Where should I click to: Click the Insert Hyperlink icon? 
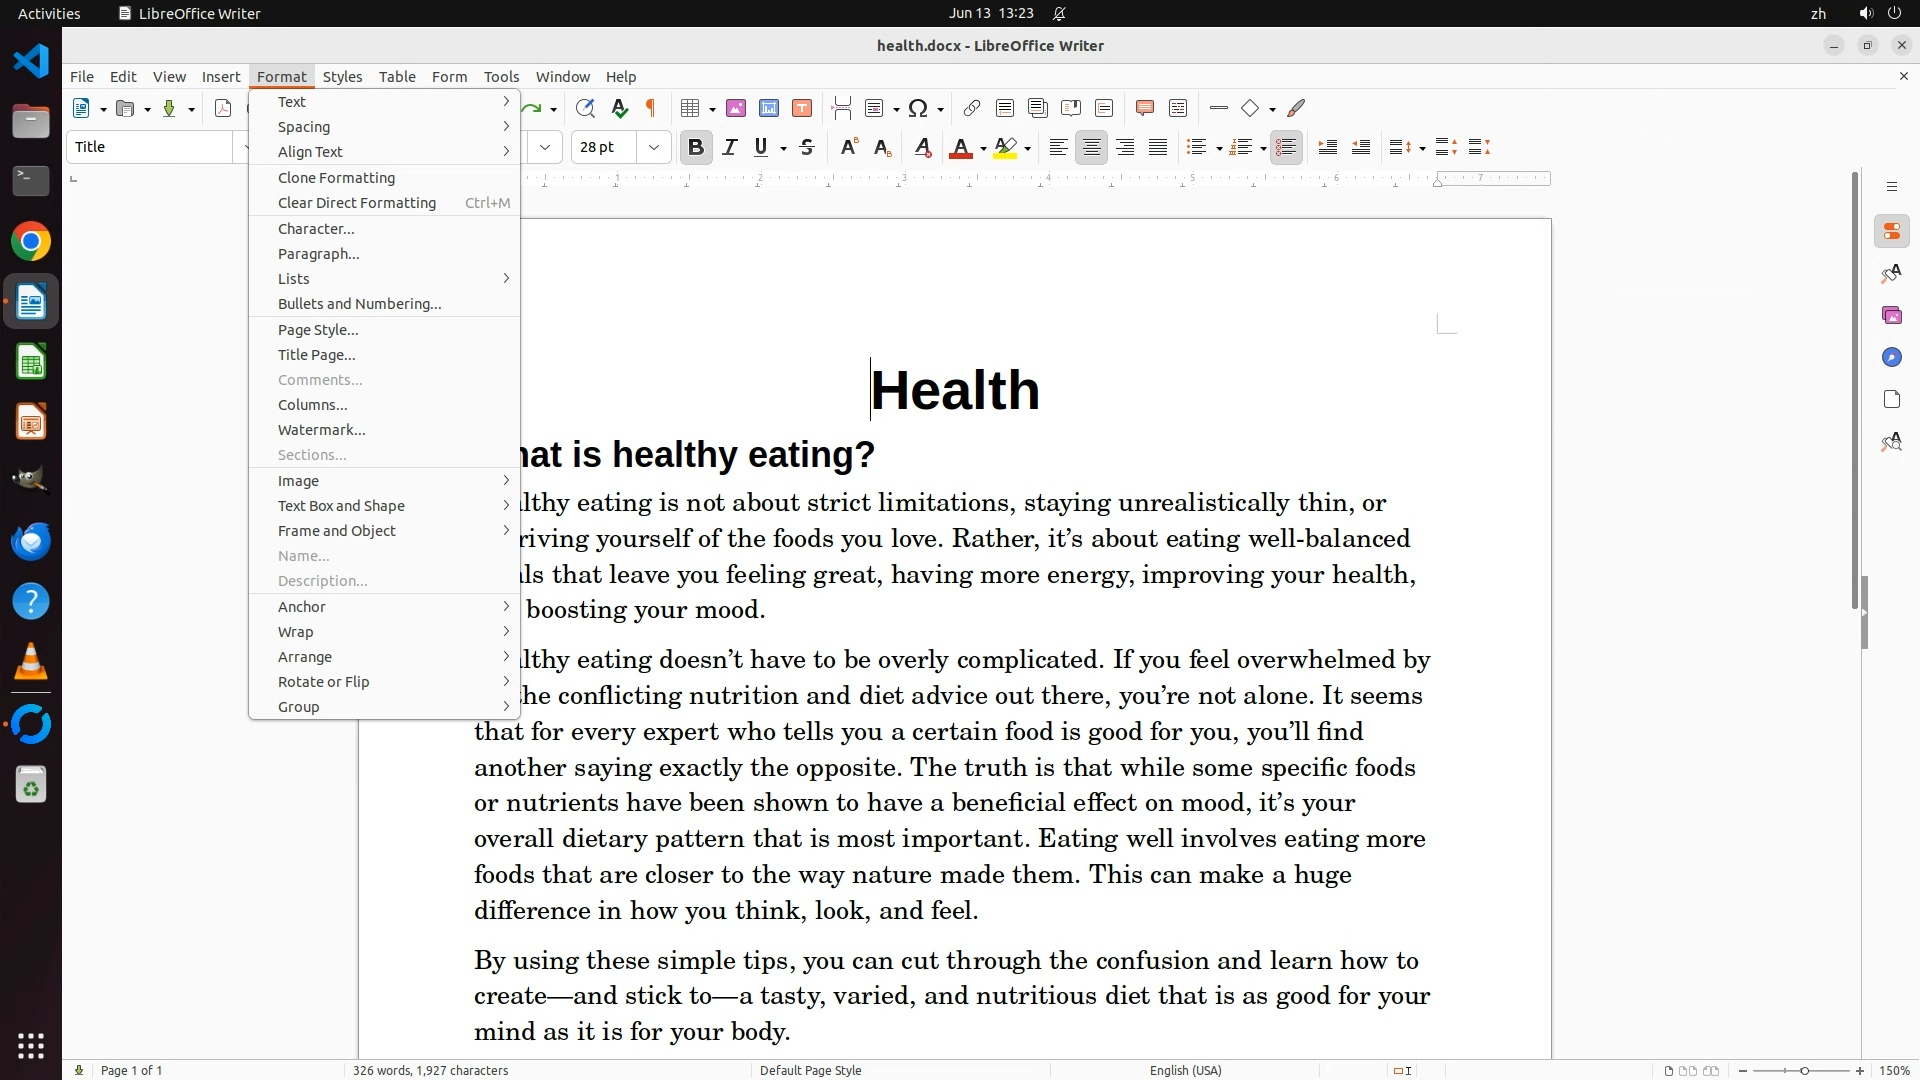[971, 108]
